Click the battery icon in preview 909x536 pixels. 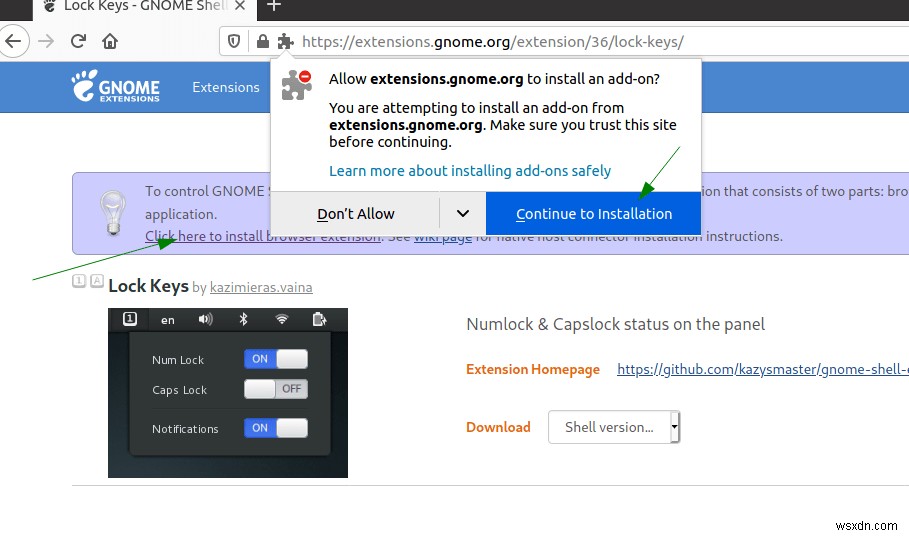319,319
